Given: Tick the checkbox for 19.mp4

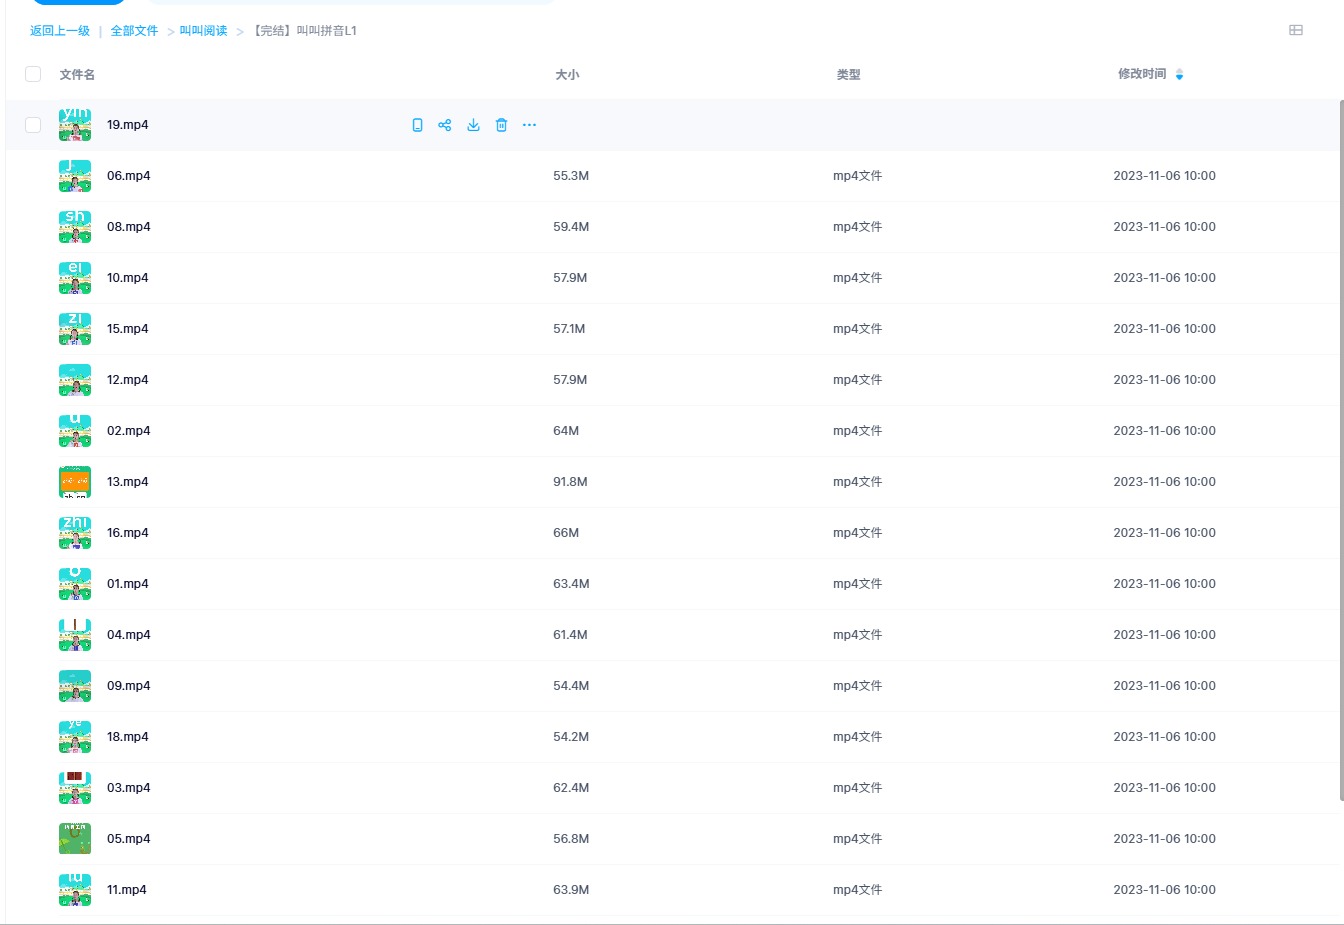Looking at the screenshot, I should [x=33, y=125].
